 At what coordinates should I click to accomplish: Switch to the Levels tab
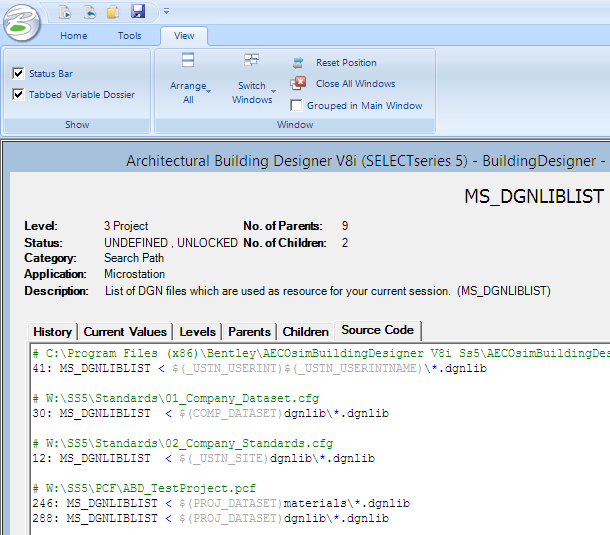pos(198,332)
